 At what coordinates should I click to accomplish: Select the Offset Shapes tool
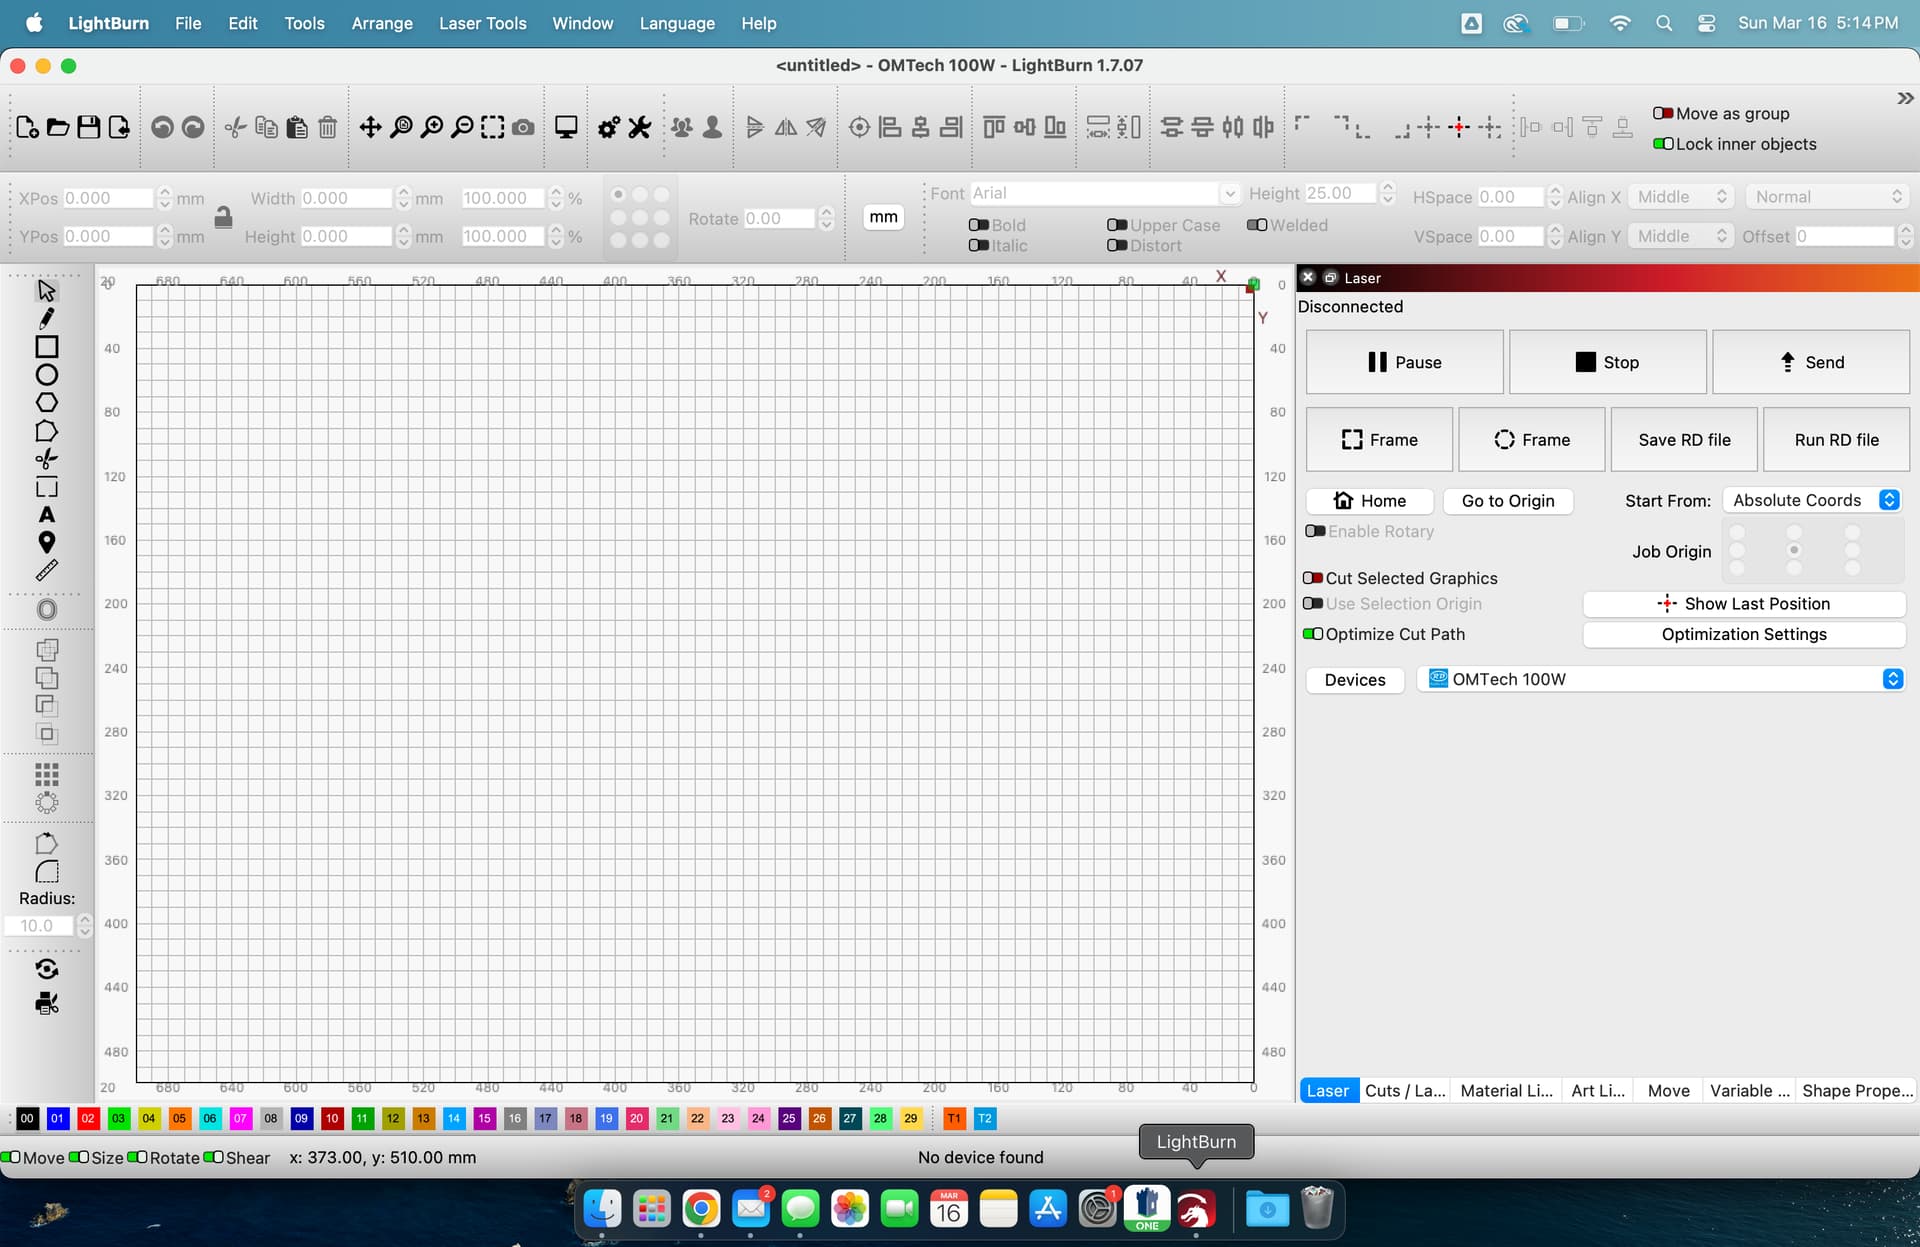pyautogui.click(x=46, y=609)
